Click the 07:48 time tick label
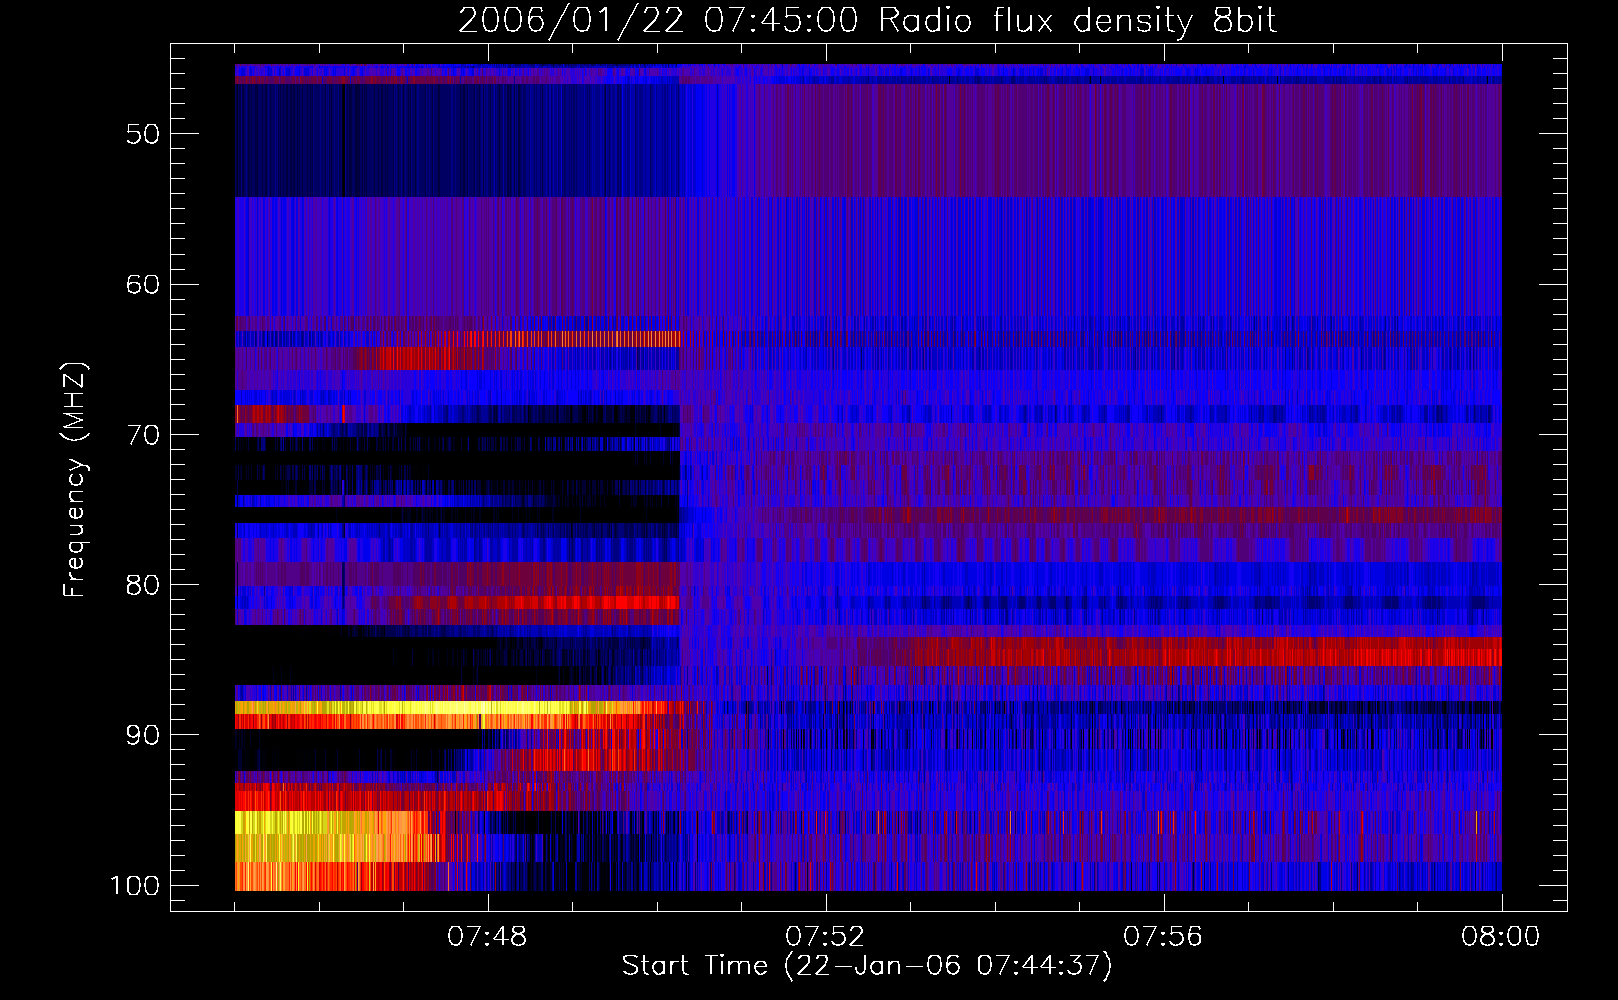 [488, 937]
